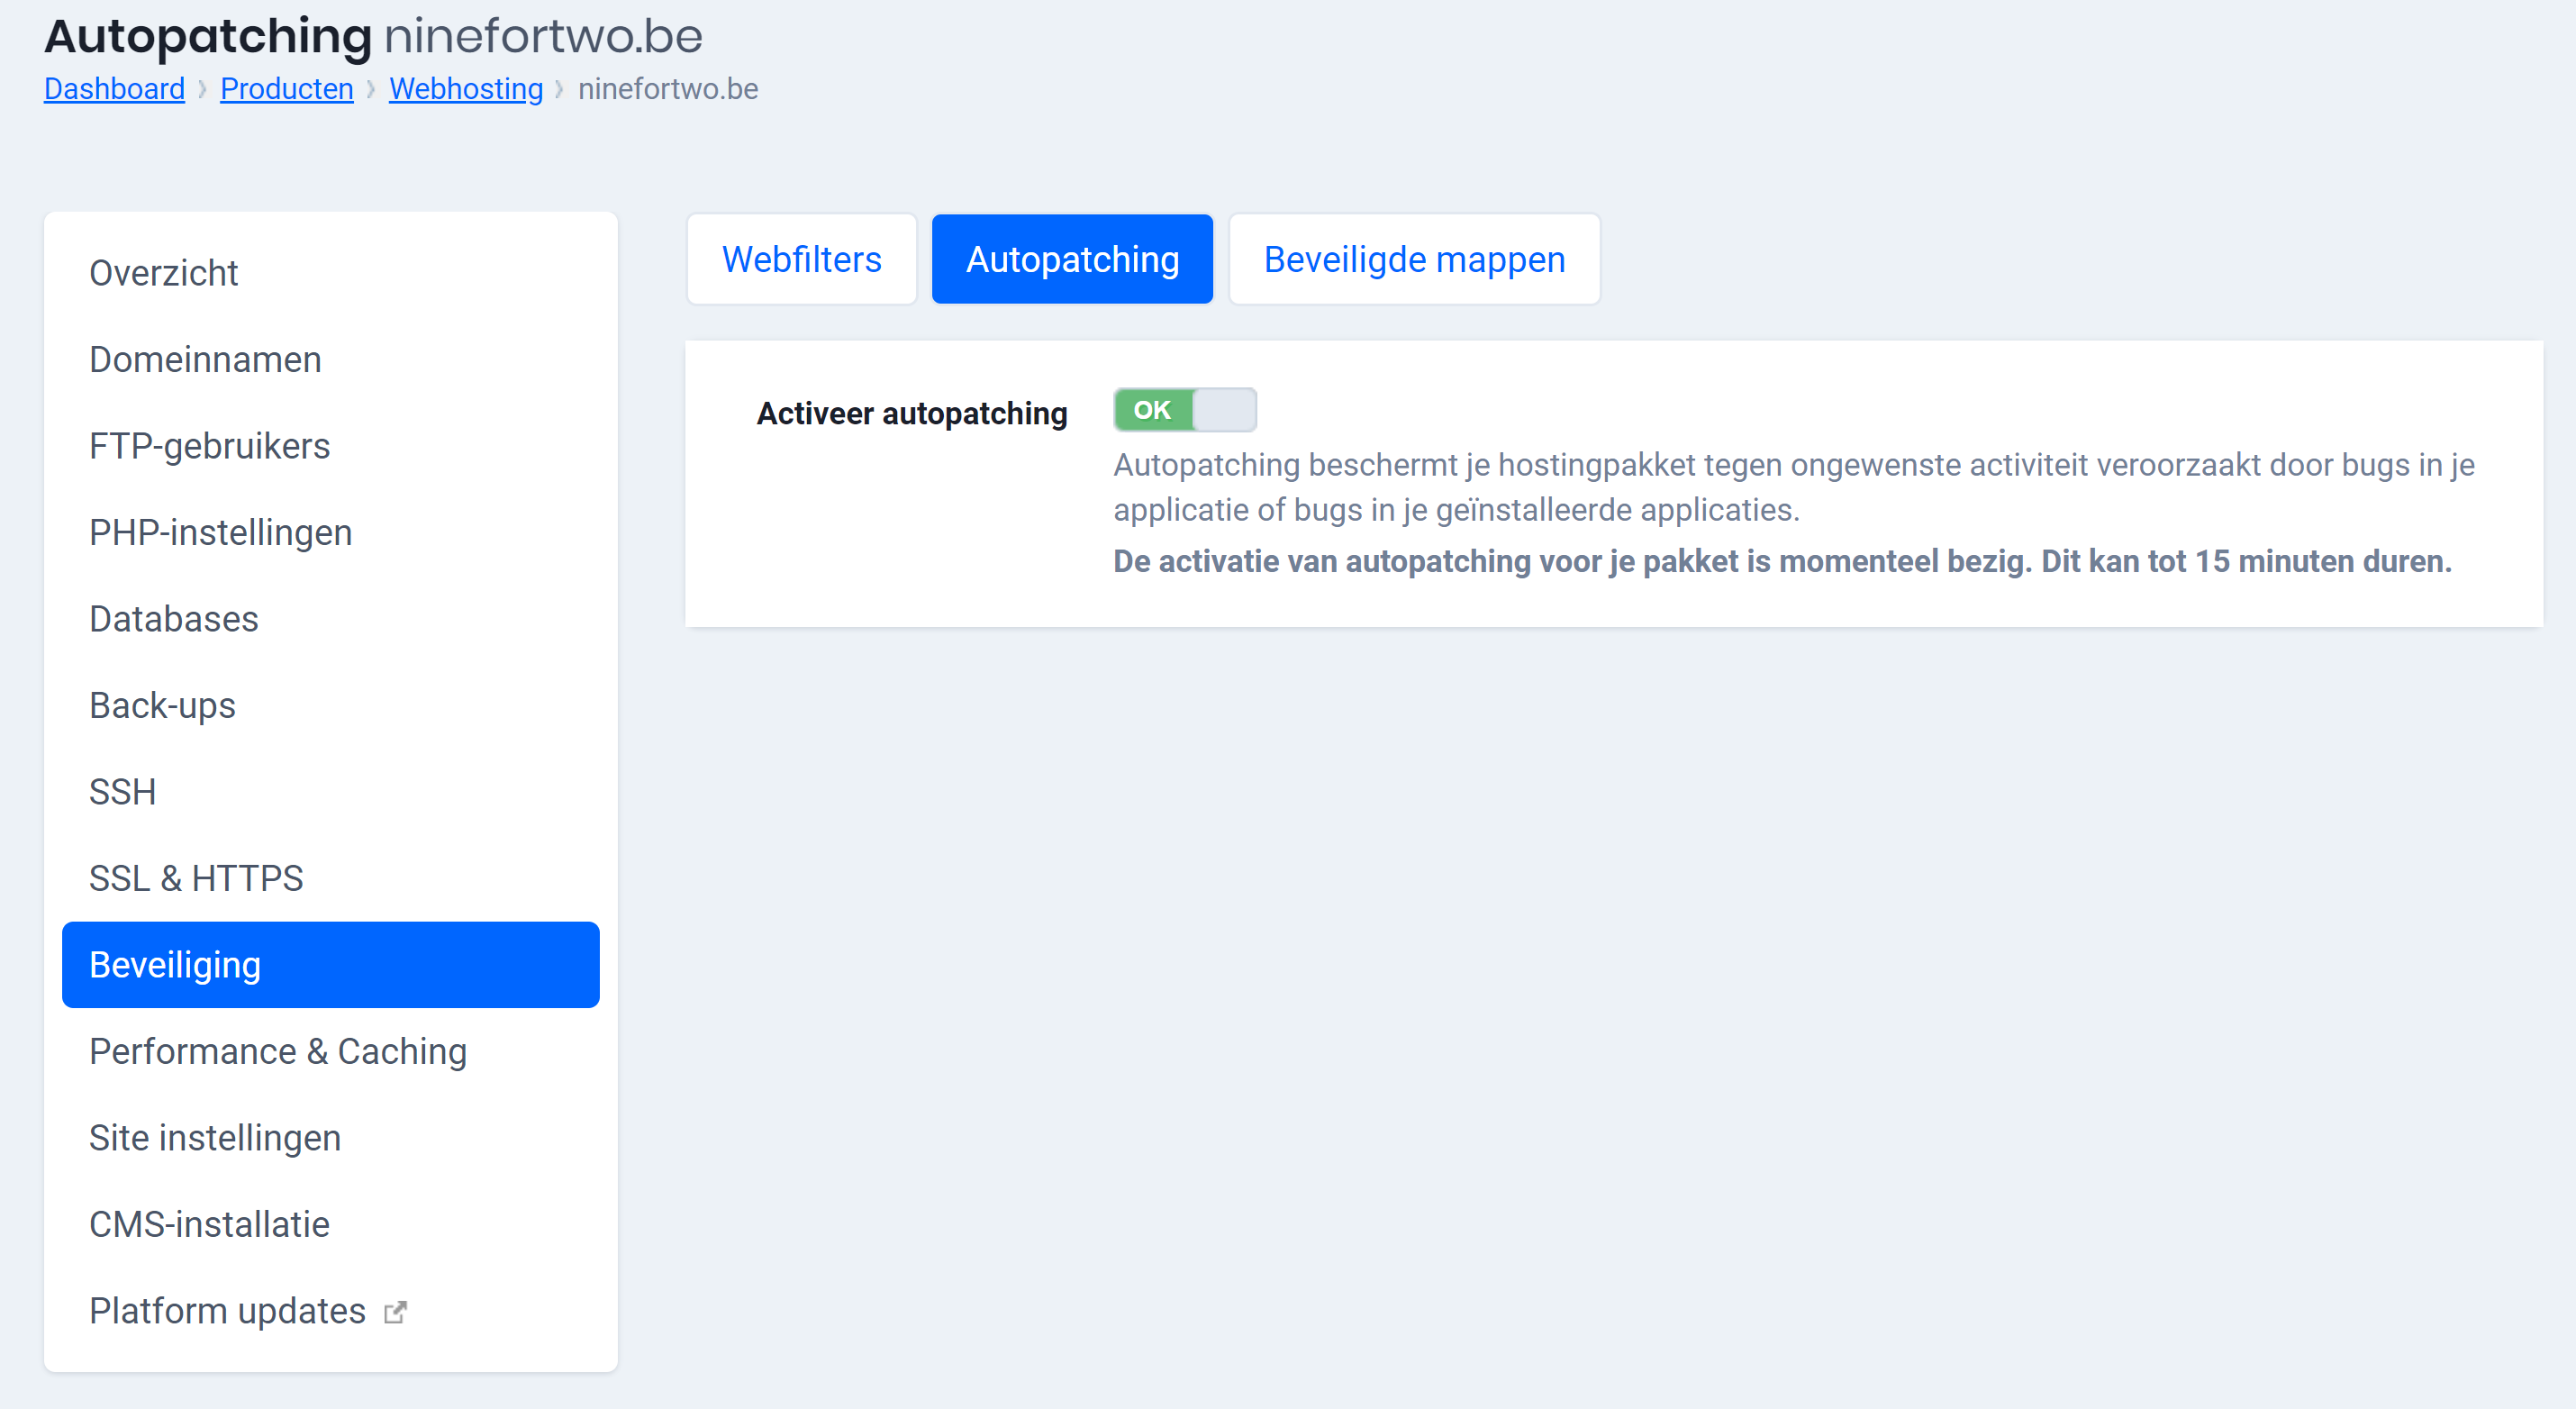Select the Autopatching tab
2576x1409 pixels.
pyautogui.click(x=1072, y=258)
